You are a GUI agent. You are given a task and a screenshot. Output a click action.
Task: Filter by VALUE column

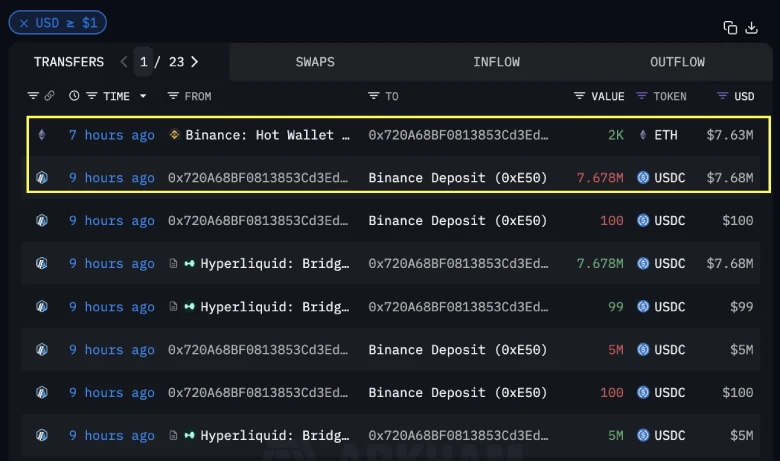pyautogui.click(x=579, y=95)
